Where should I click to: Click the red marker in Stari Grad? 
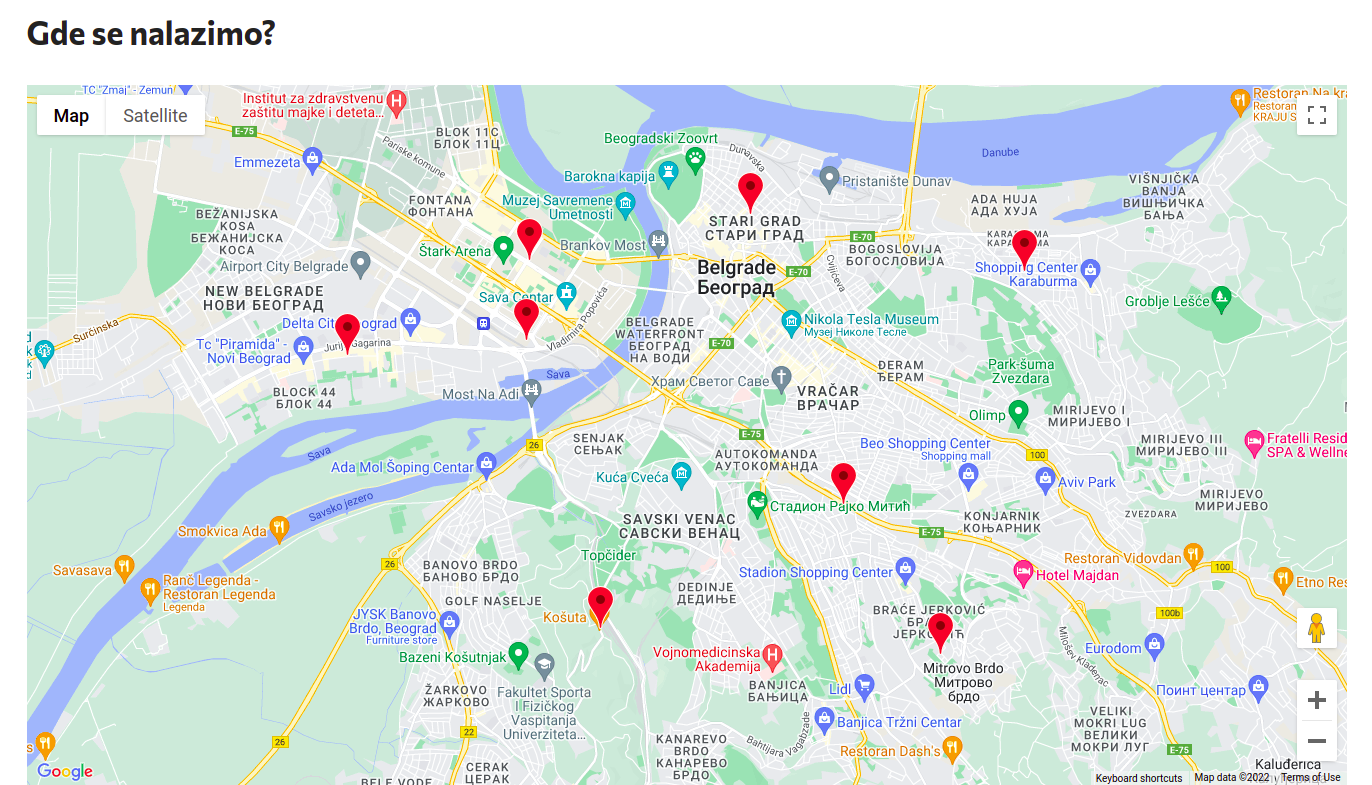pyautogui.click(x=750, y=190)
